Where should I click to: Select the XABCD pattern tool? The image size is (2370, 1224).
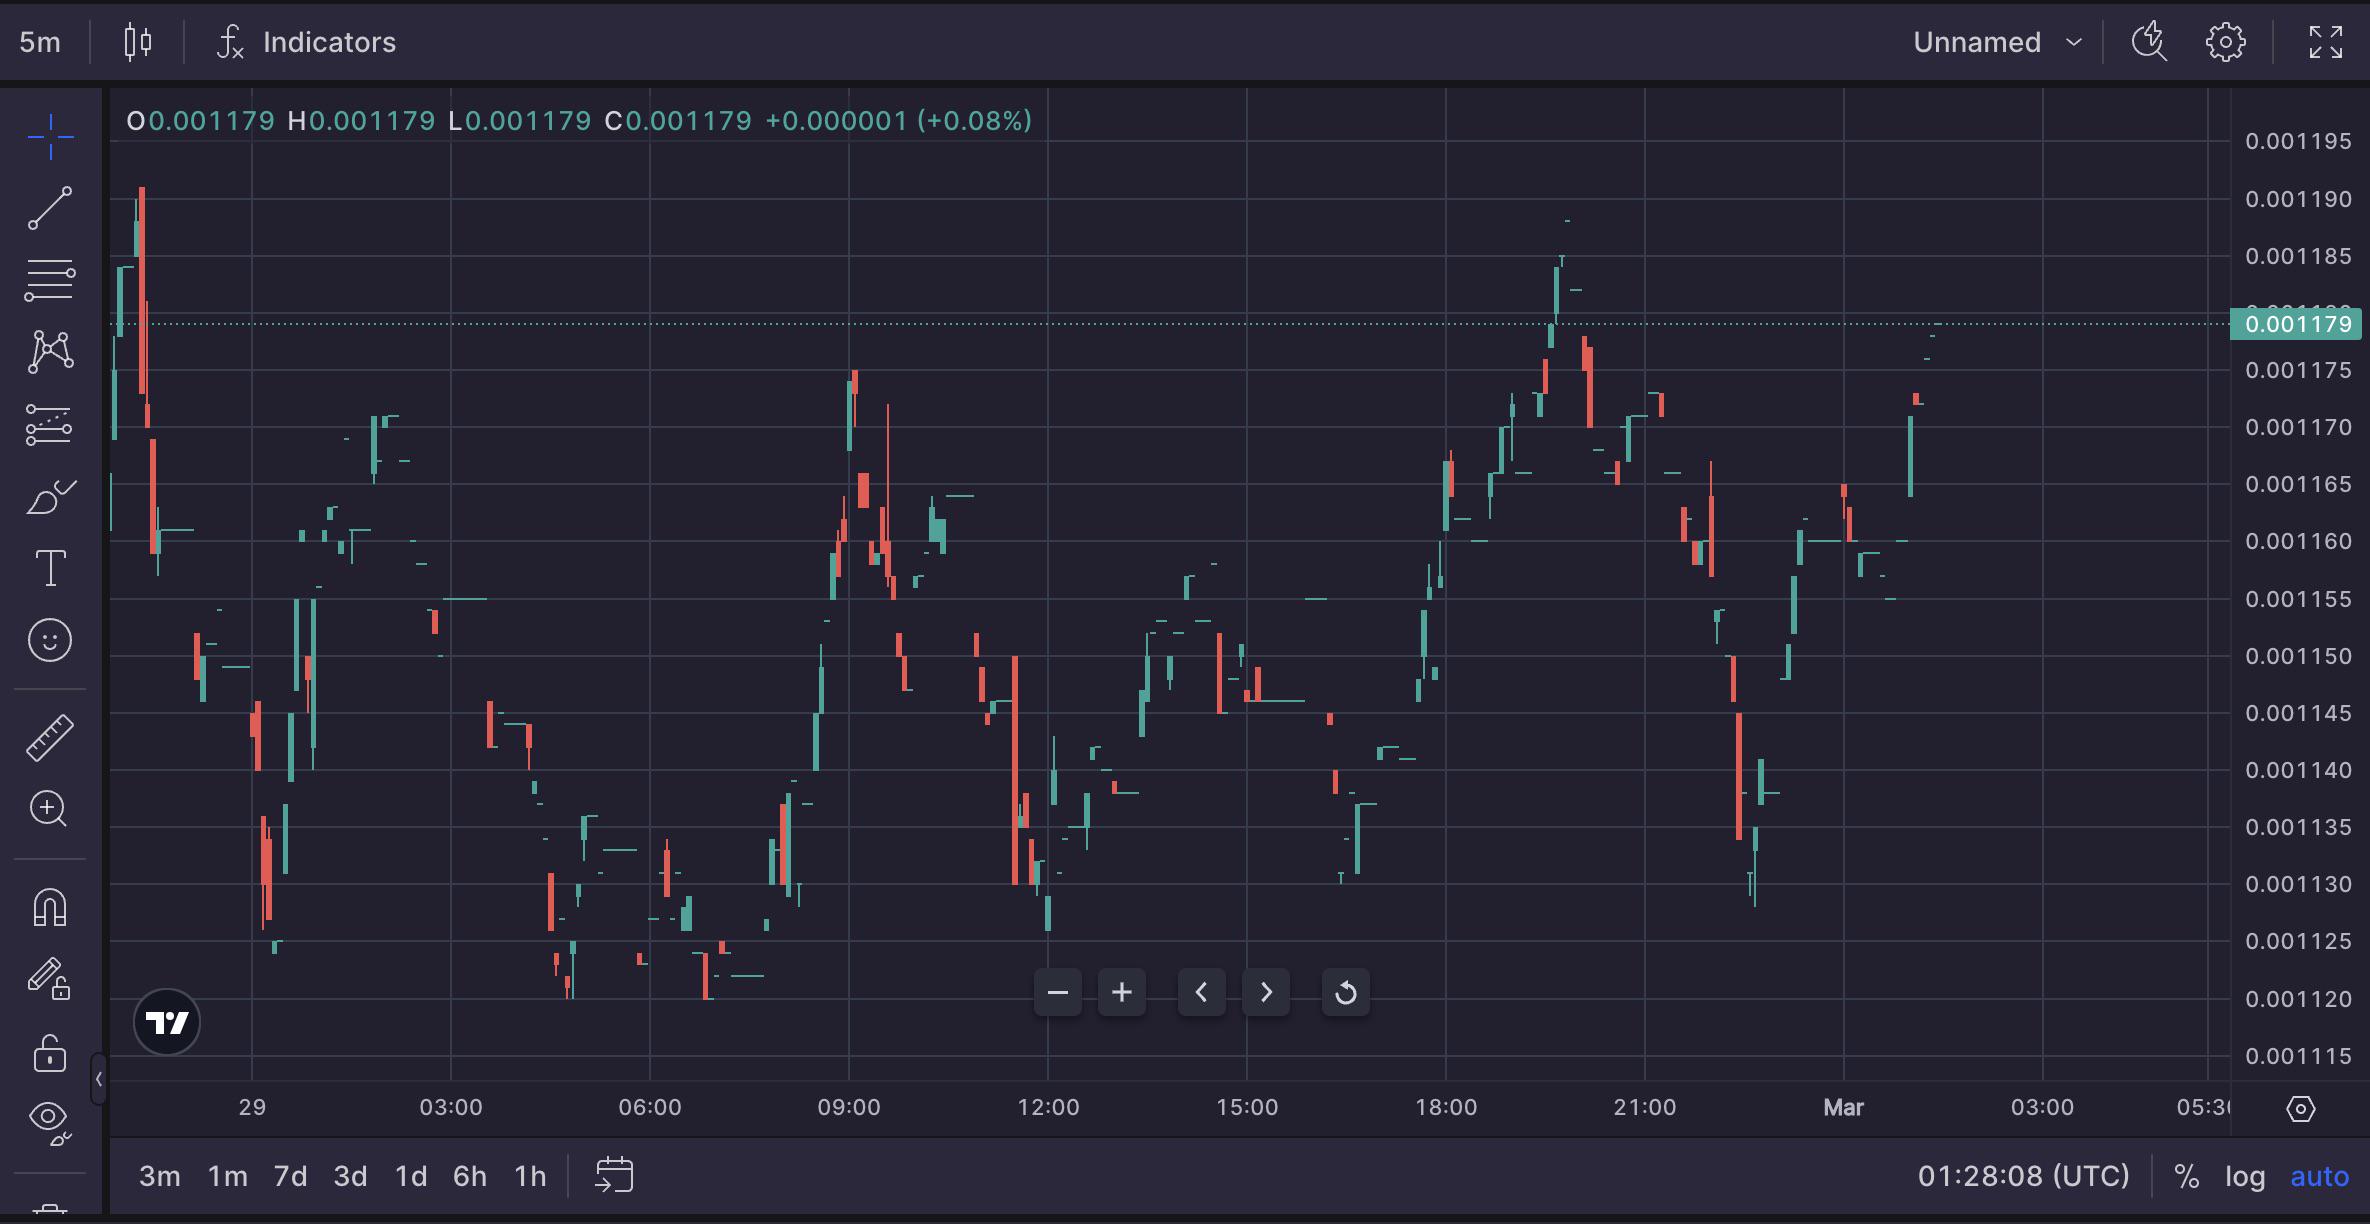tap(50, 352)
